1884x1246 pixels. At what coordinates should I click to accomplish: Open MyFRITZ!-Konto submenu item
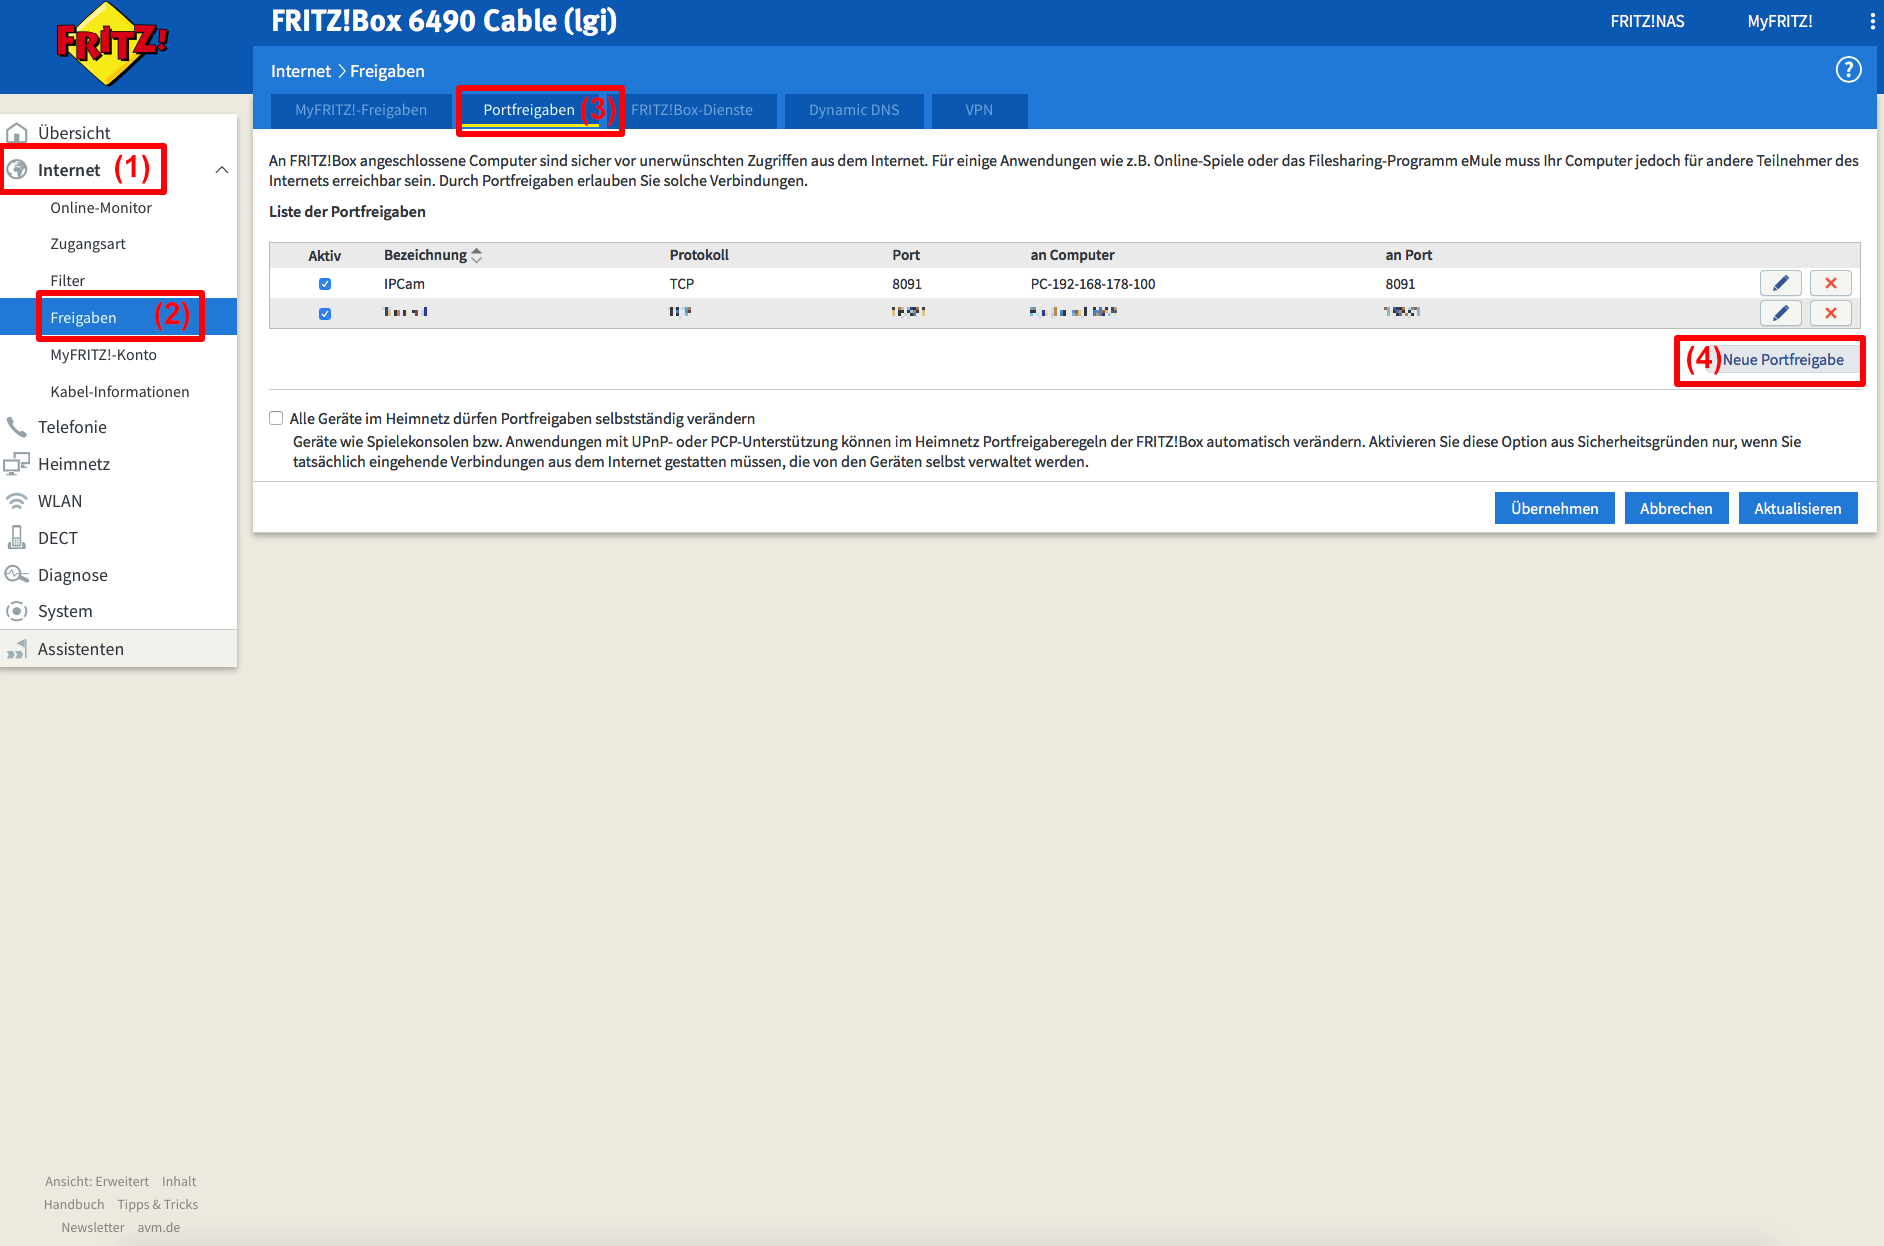pyautogui.click(x=104, y=355)
